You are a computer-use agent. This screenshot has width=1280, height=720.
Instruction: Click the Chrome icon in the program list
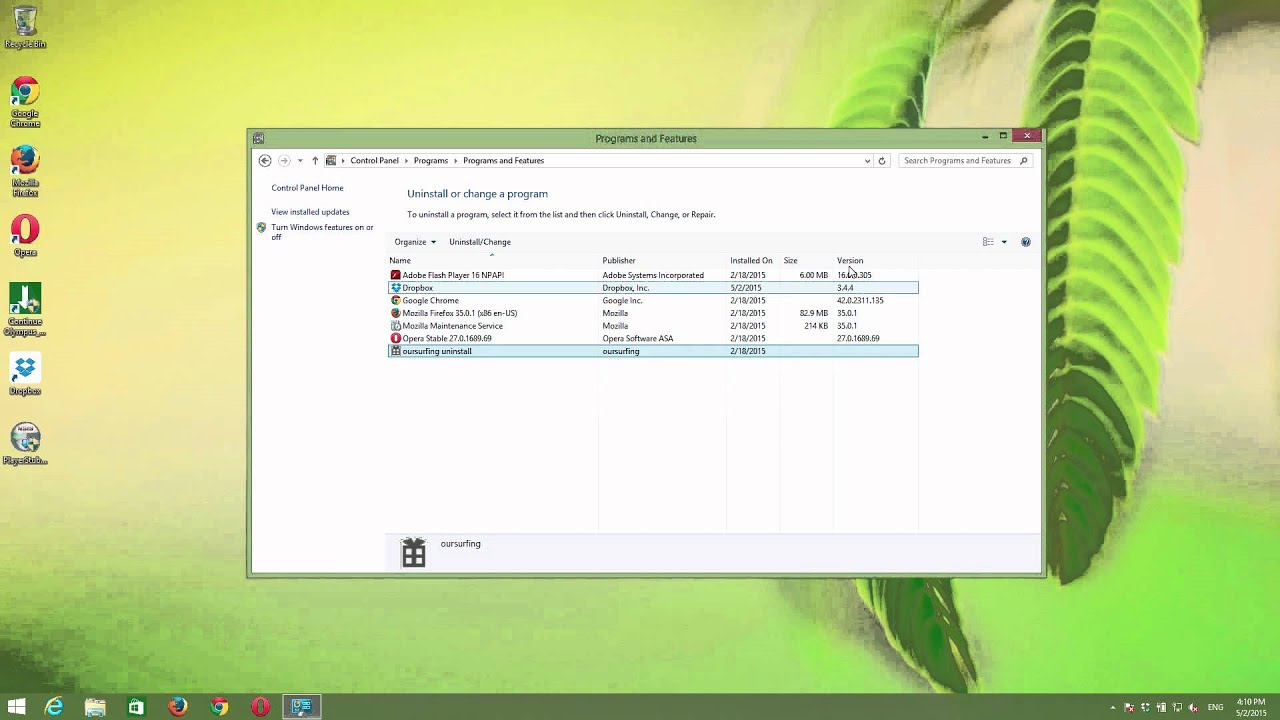point(396,300)
